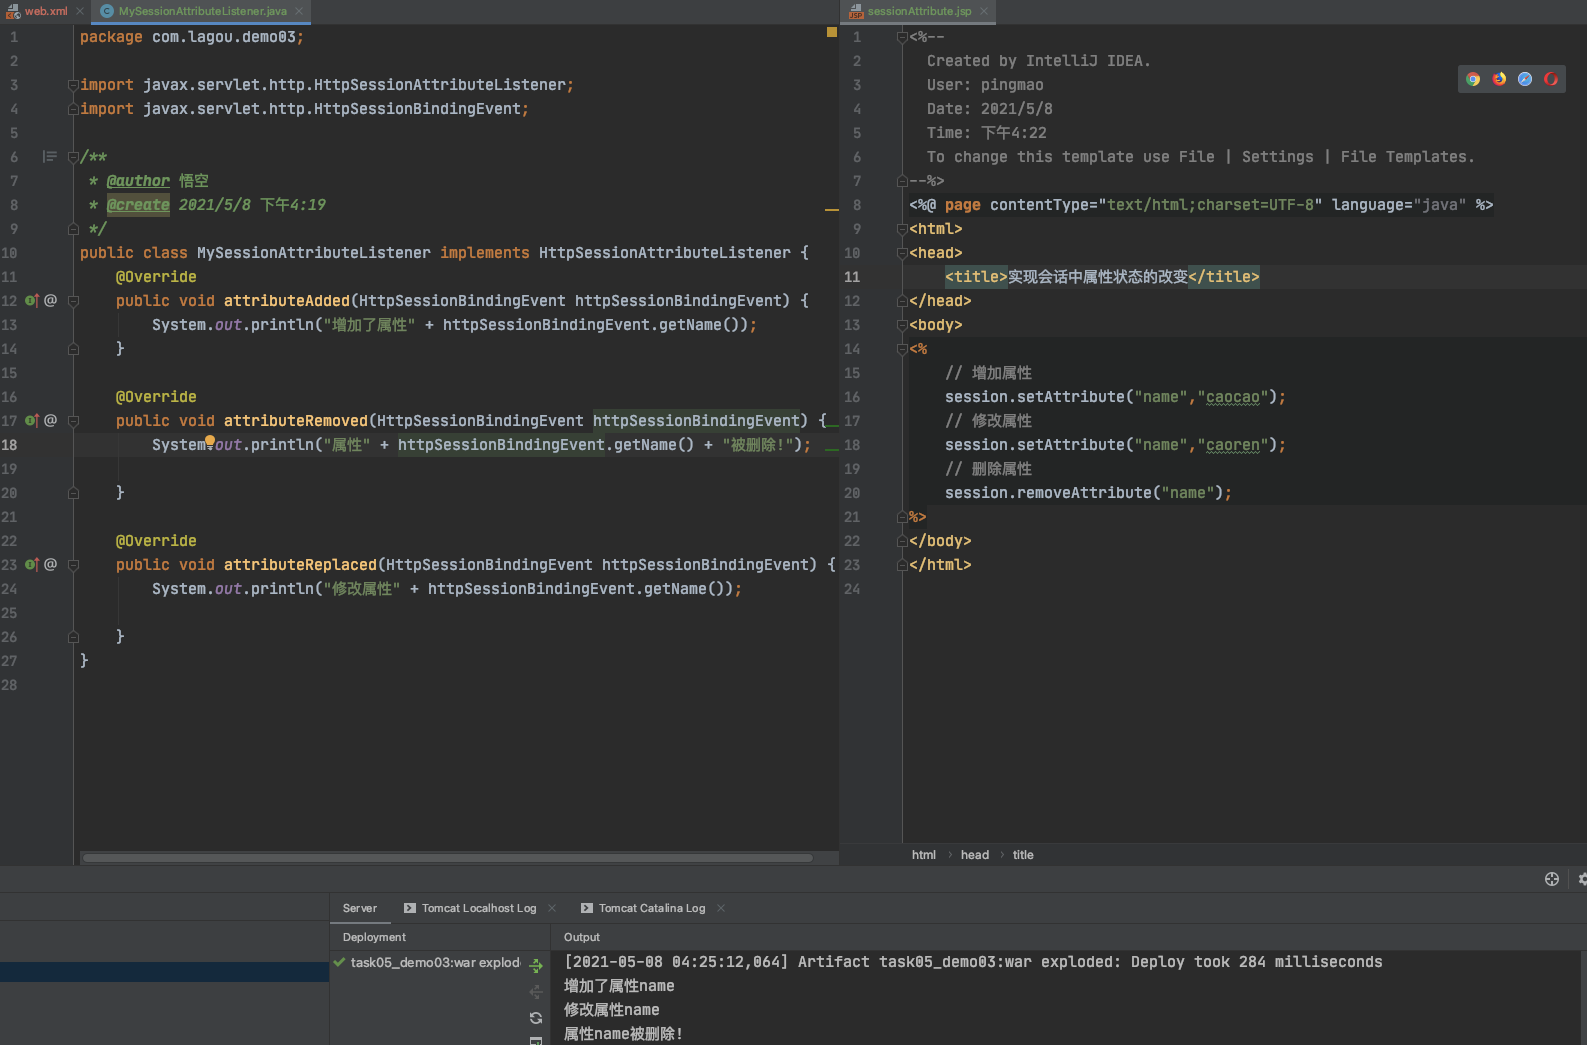Close the sessionAttribute.jsp editor tab
Viewport: 1587px width, 1045px height.
pos(984,11)
